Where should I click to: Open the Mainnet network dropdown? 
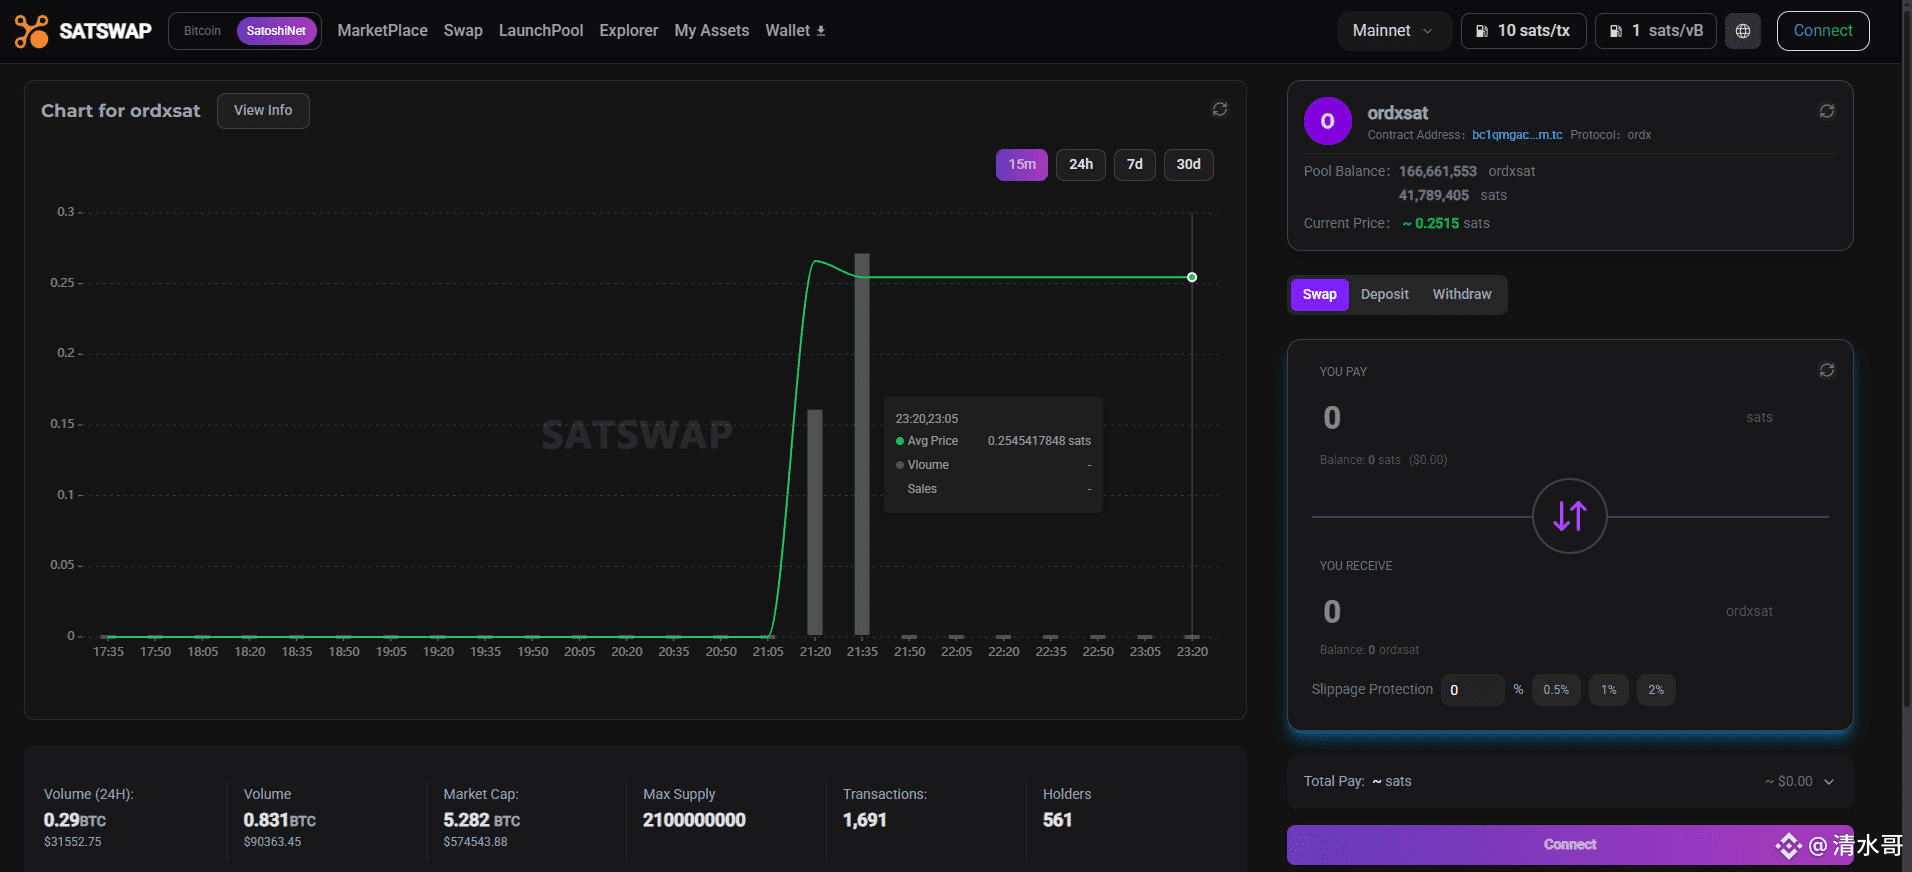click(1391, 31)
